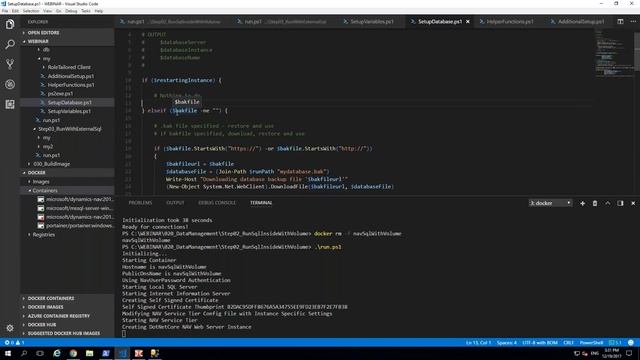Open the Action Center notification icon
The width and height of the screenshot is (640, 360).
[x=629, y=353]
